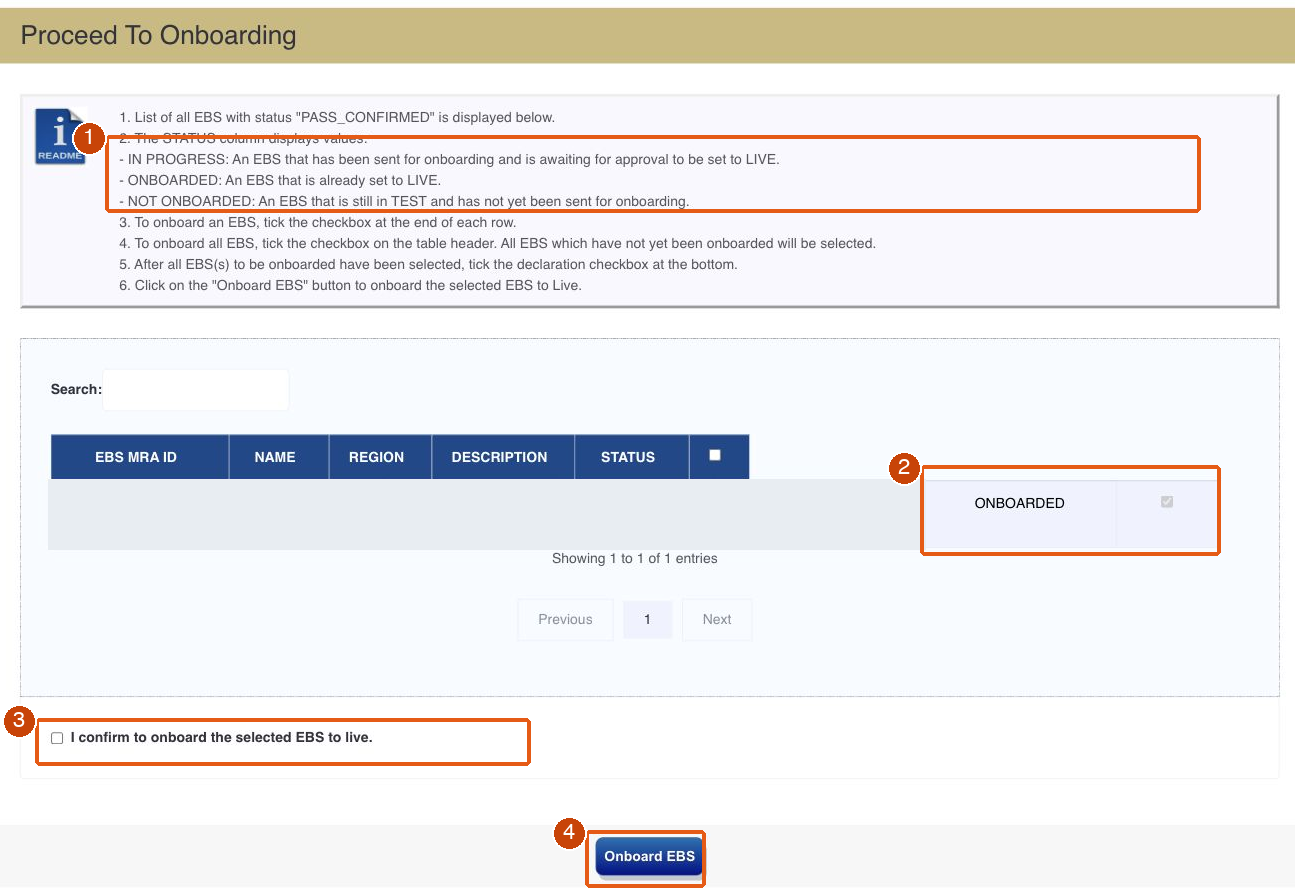
Task: Click the 'NOT ONBOARDED' status definition line
Action: 403,201
